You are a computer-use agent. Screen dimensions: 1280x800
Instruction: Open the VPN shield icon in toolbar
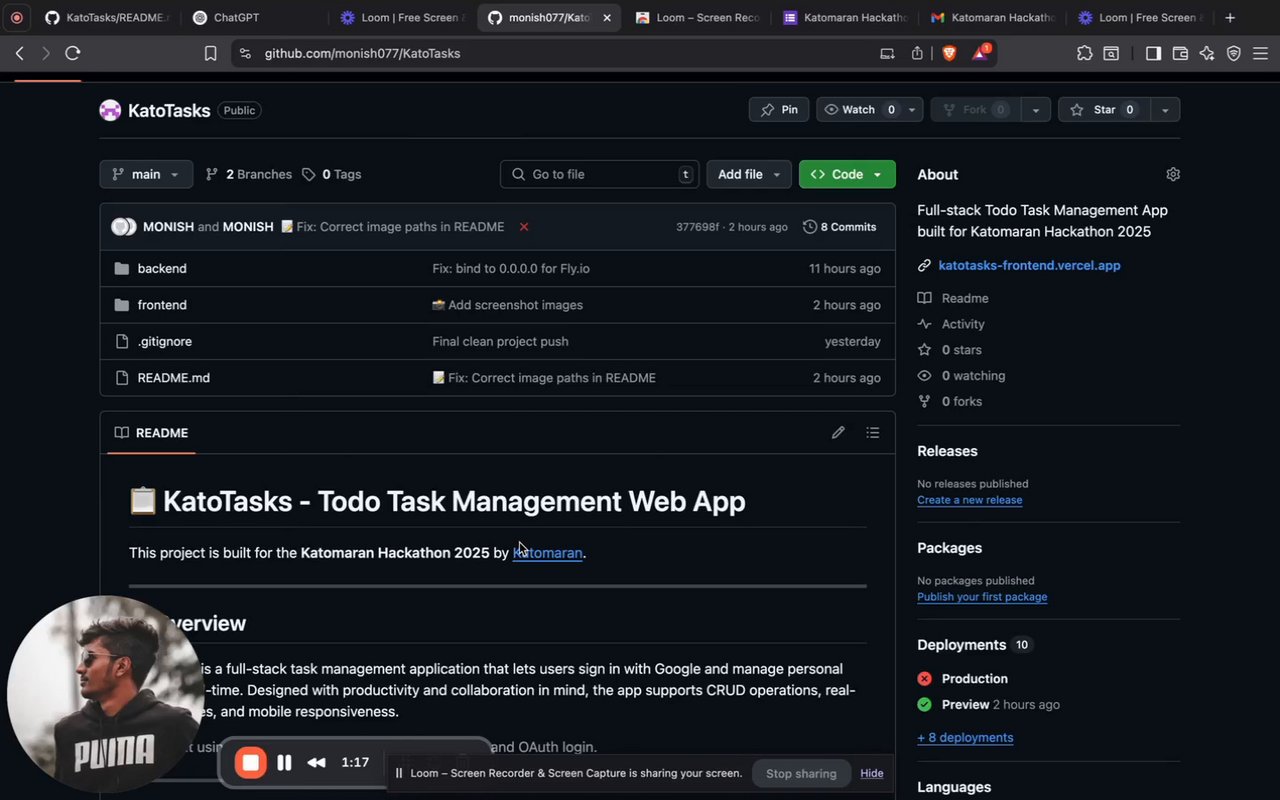(x=1234, y=53)
